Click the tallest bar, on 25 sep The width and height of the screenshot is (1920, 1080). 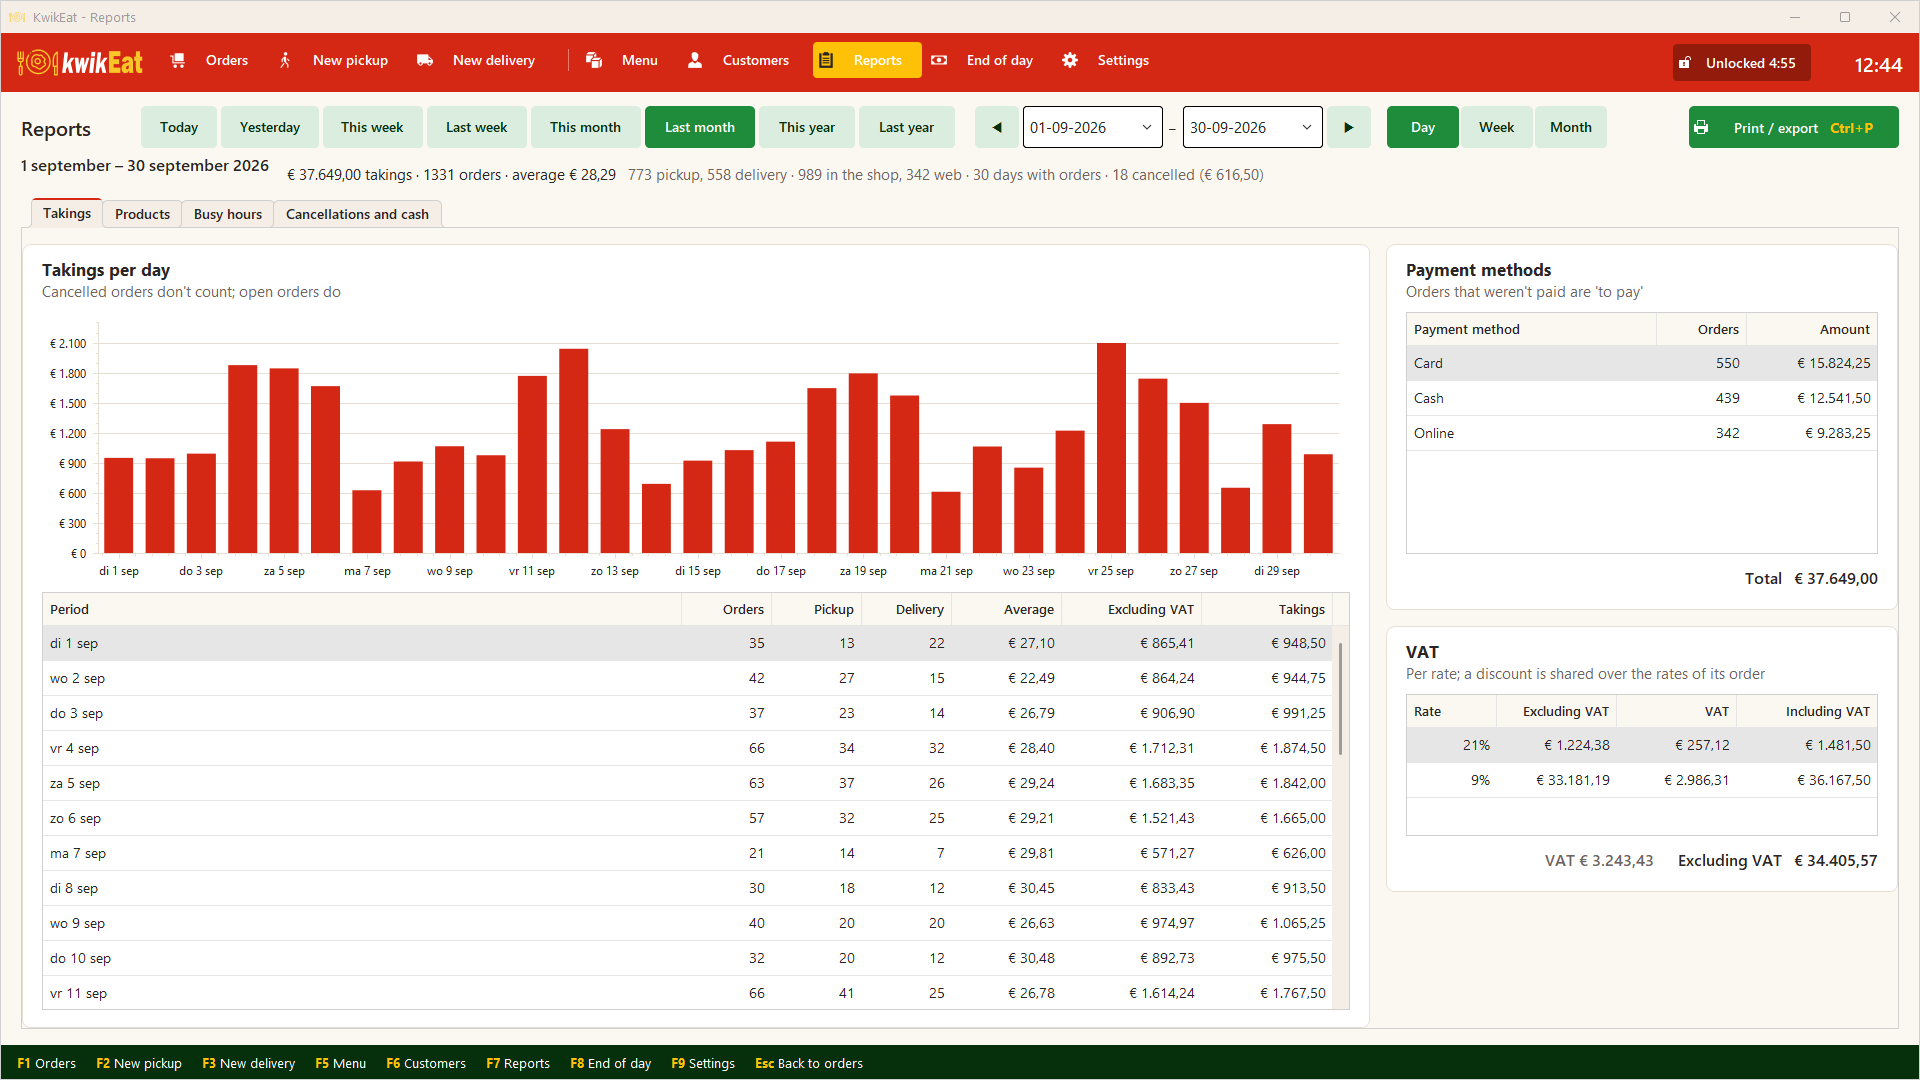(x=1111, y=448)
